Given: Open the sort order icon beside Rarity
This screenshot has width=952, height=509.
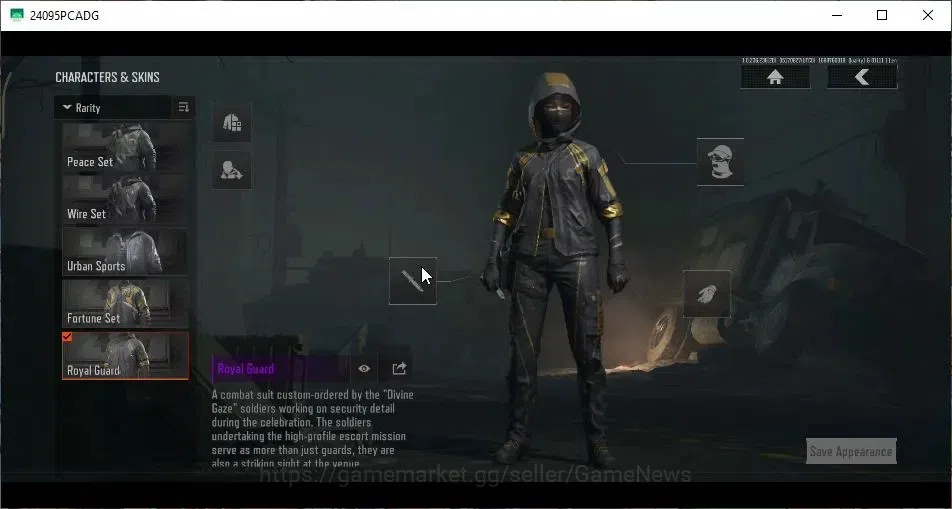Looking at the screenshot, I should coord(183,108).
